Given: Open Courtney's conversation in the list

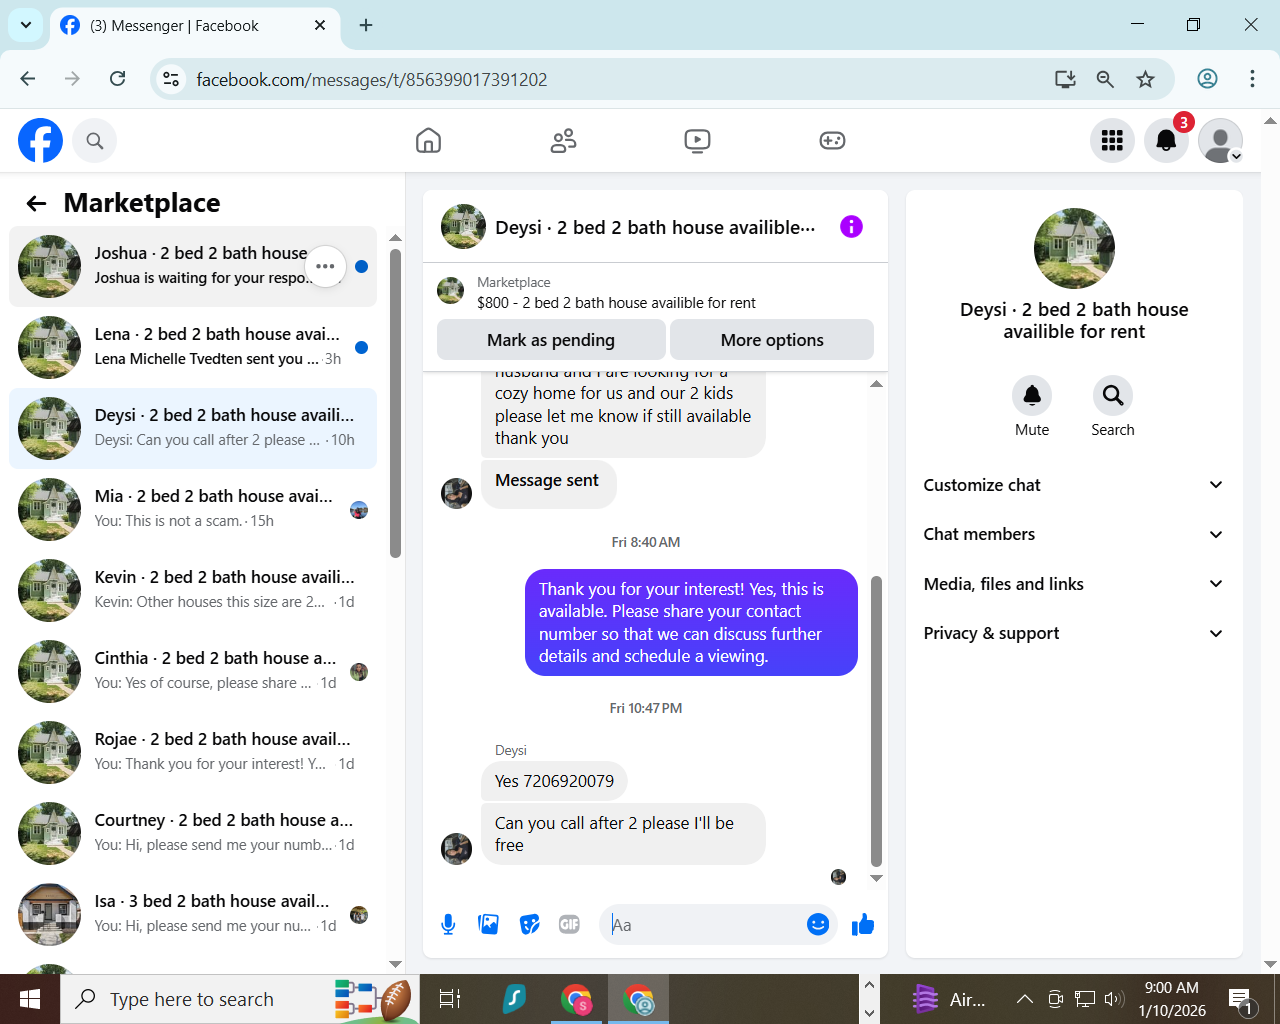Looking at the screenshot, I should click(193, 833).
